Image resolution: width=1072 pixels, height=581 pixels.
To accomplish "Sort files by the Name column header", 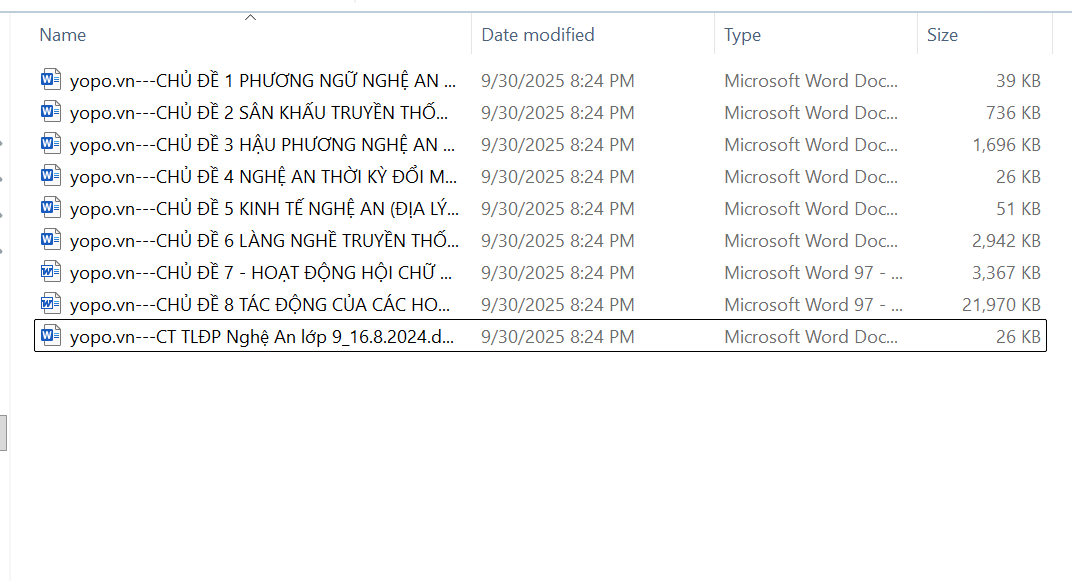I will [63, 35].
